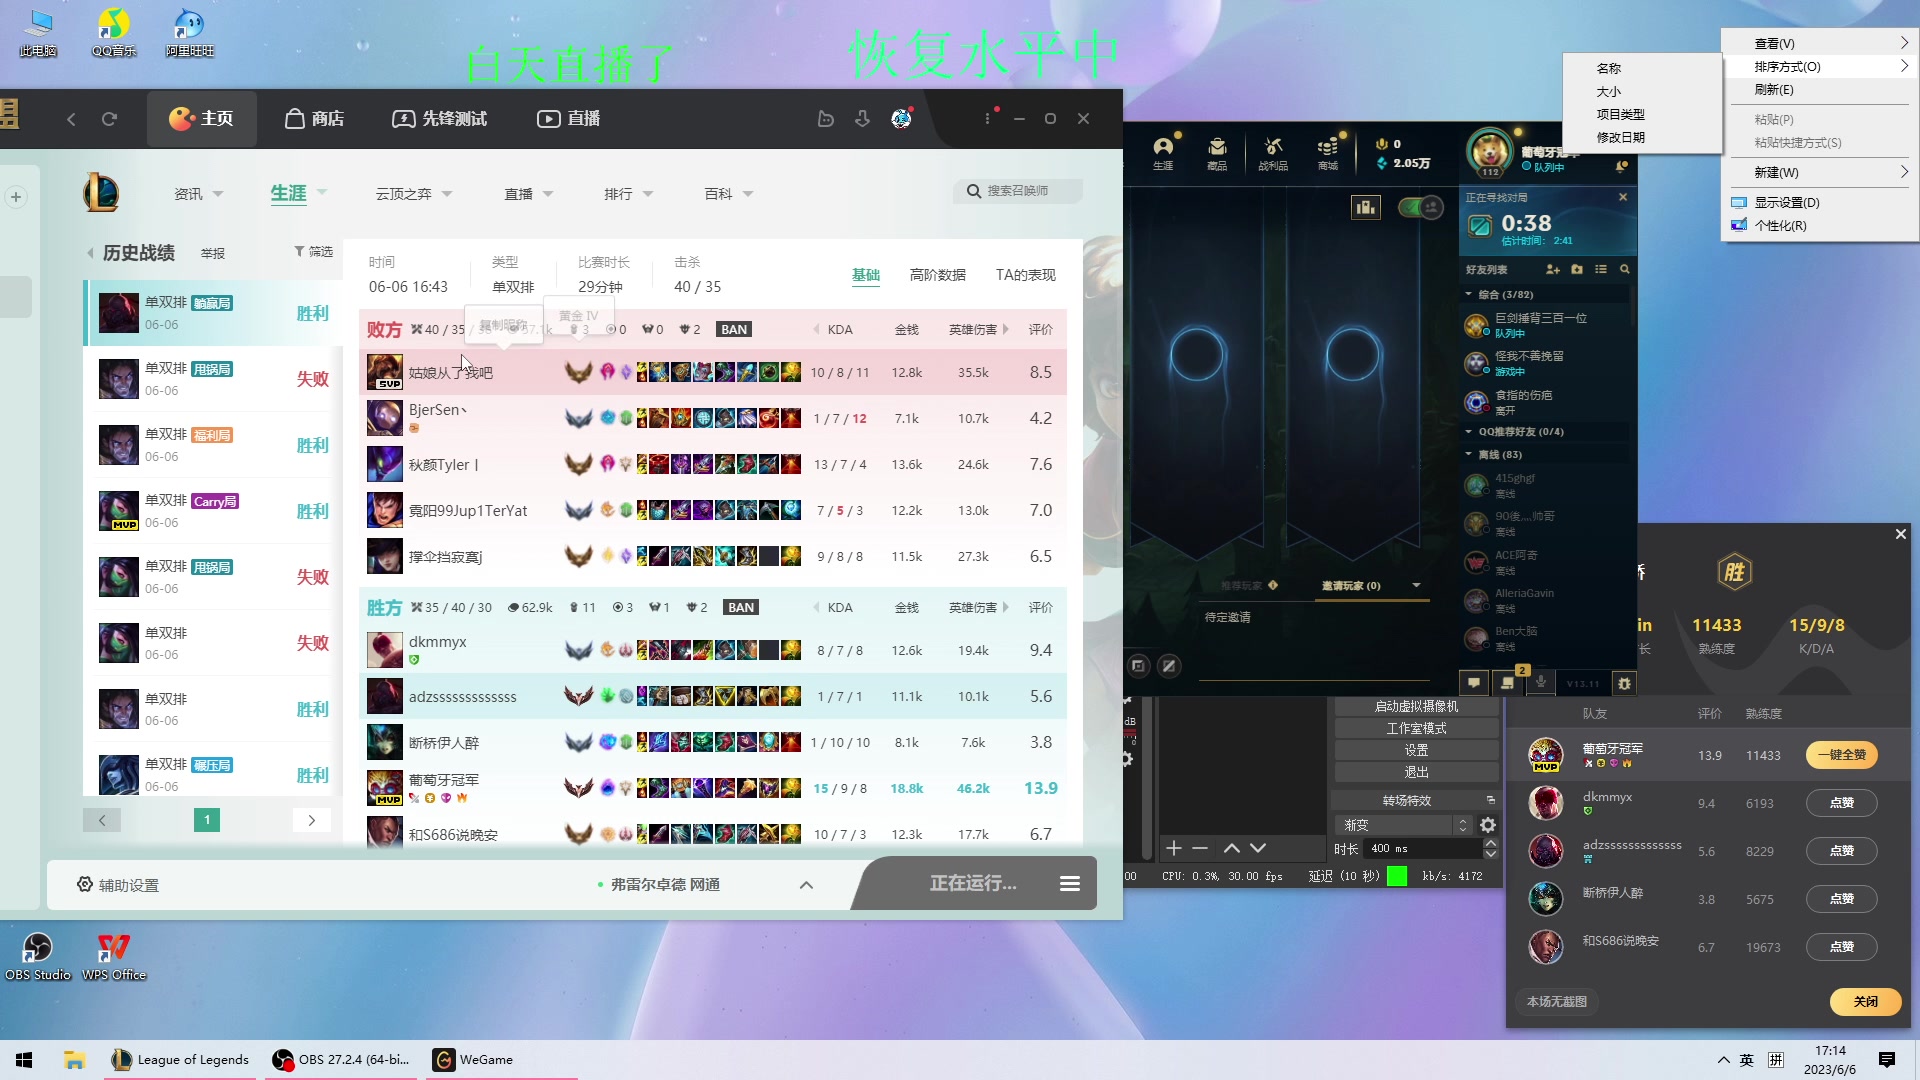Screen dimensions: 1920x1080
Task: Switch to the 先锋测试 tab in WeGame
Action: (440, 119)
